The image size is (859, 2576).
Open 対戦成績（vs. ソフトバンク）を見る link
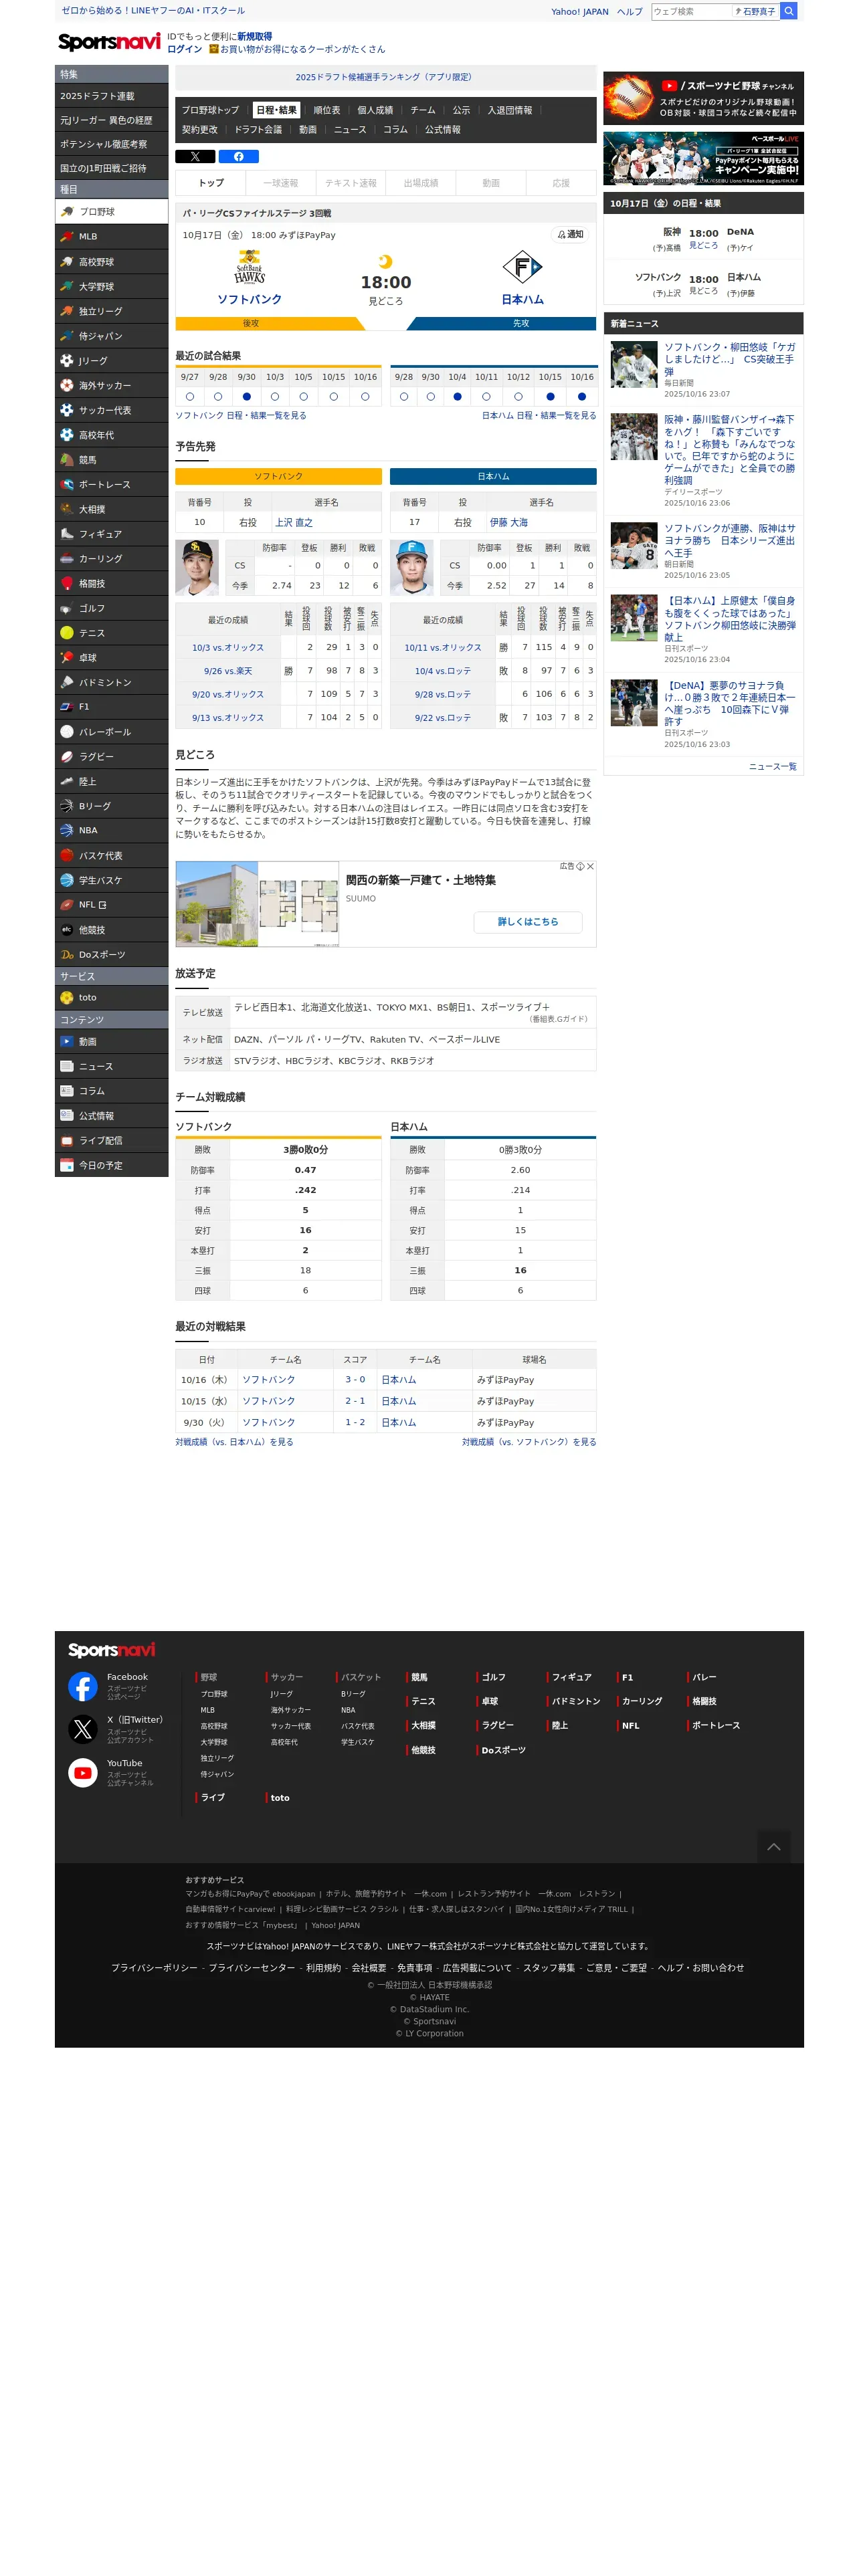(529, 1442)
